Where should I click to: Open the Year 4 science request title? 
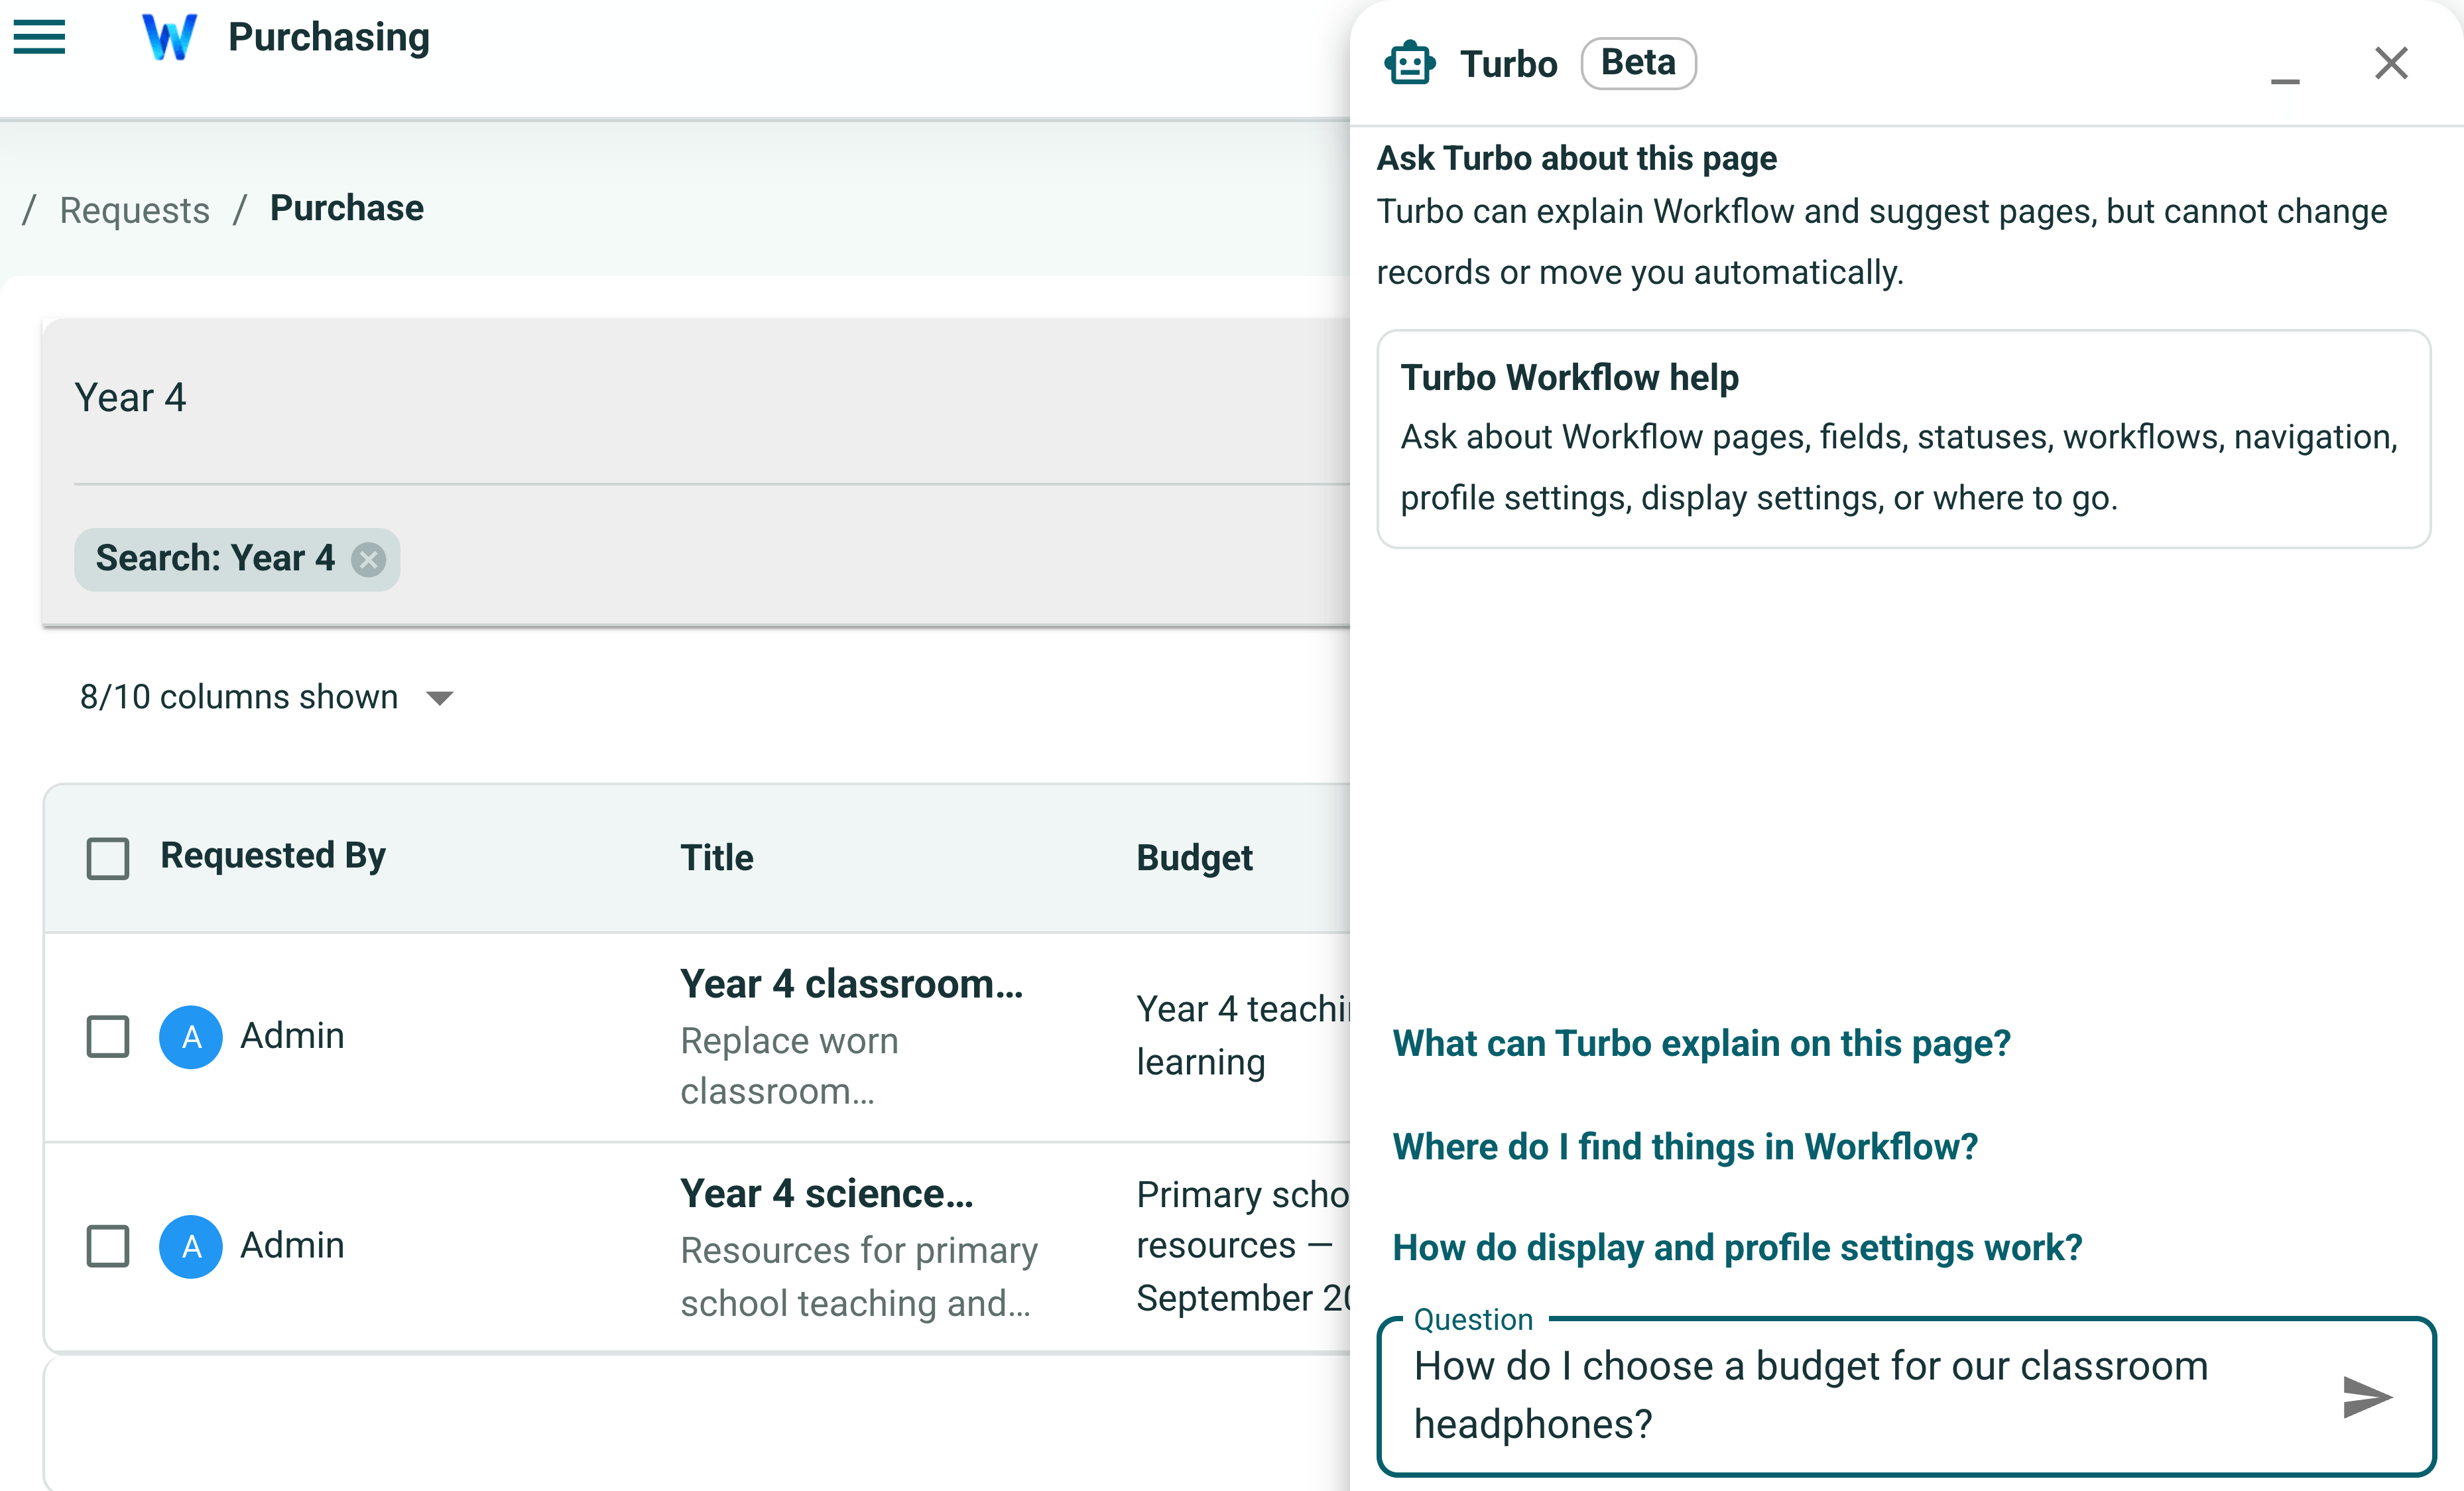click(826, 1194)
